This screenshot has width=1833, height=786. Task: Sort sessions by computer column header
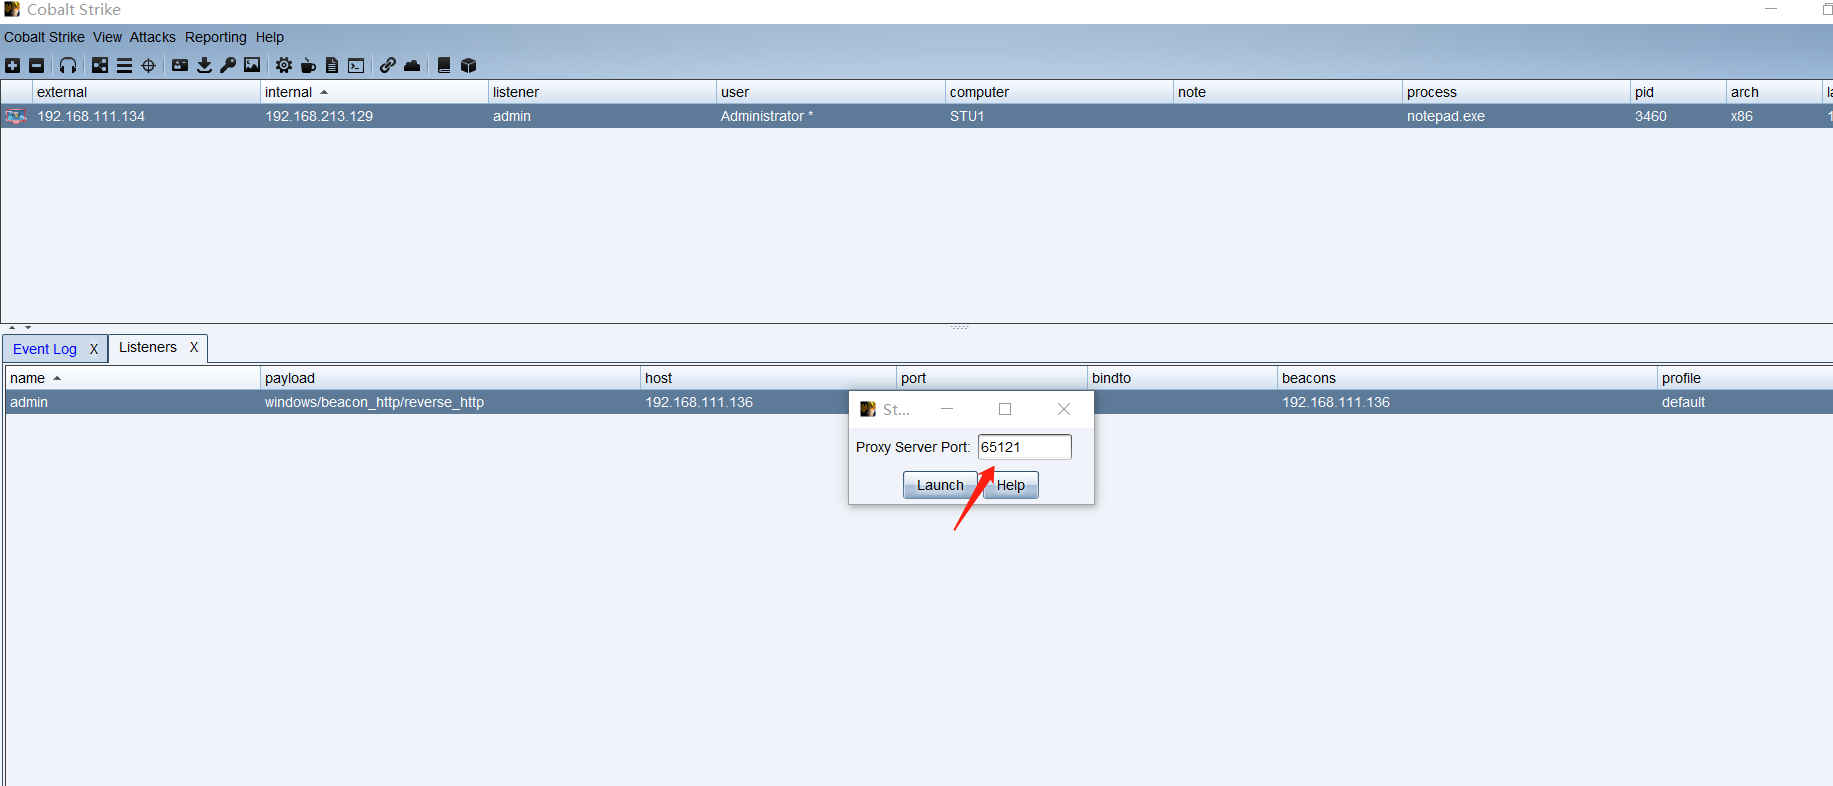coord(1058,92)
